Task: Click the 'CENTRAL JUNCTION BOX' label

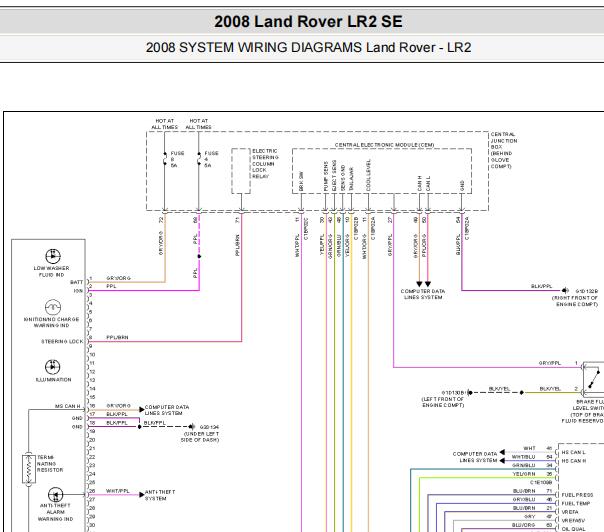Action: tap(503, 141)
